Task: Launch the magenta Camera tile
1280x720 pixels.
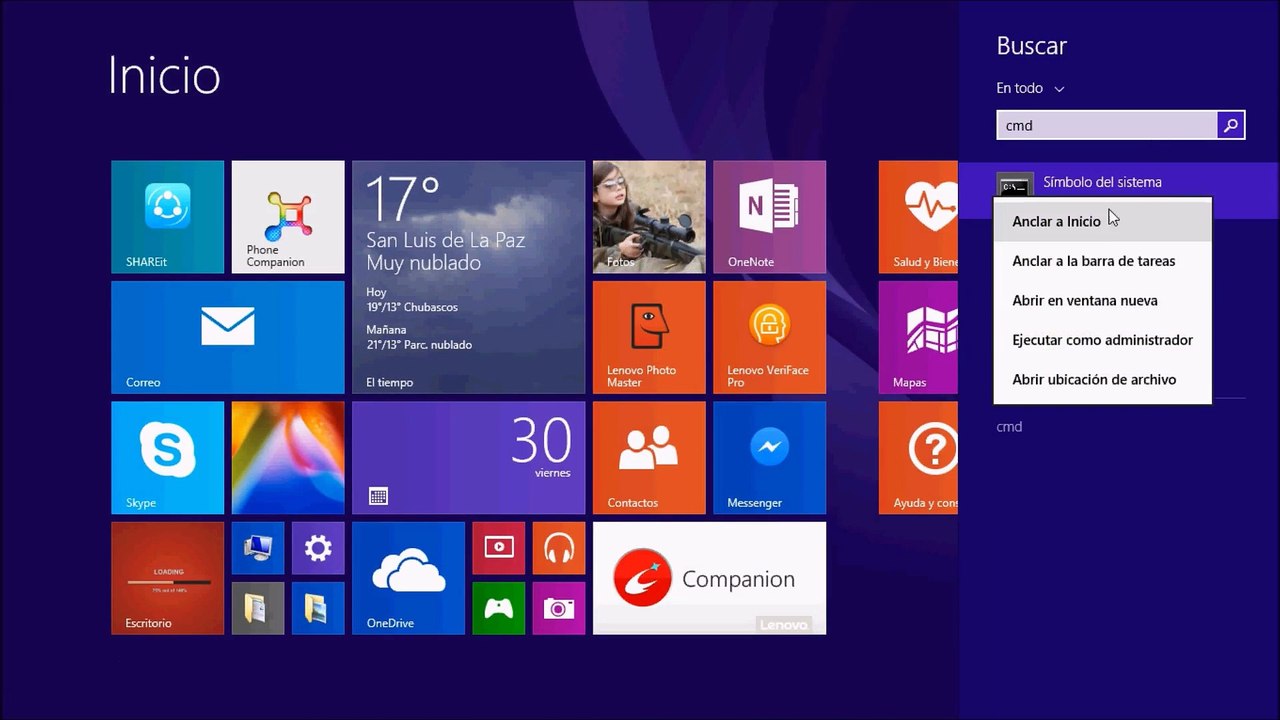Action: pyautogui.click(x=559, y=608)
